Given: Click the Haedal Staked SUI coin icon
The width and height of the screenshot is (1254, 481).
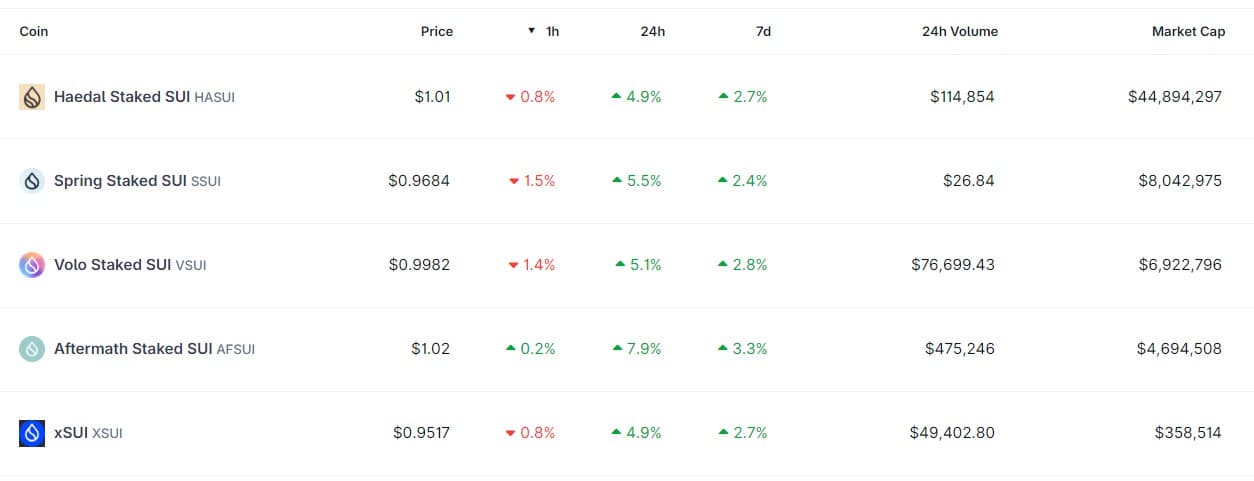Looking at the screenshot, I should (x=32, y=97).
